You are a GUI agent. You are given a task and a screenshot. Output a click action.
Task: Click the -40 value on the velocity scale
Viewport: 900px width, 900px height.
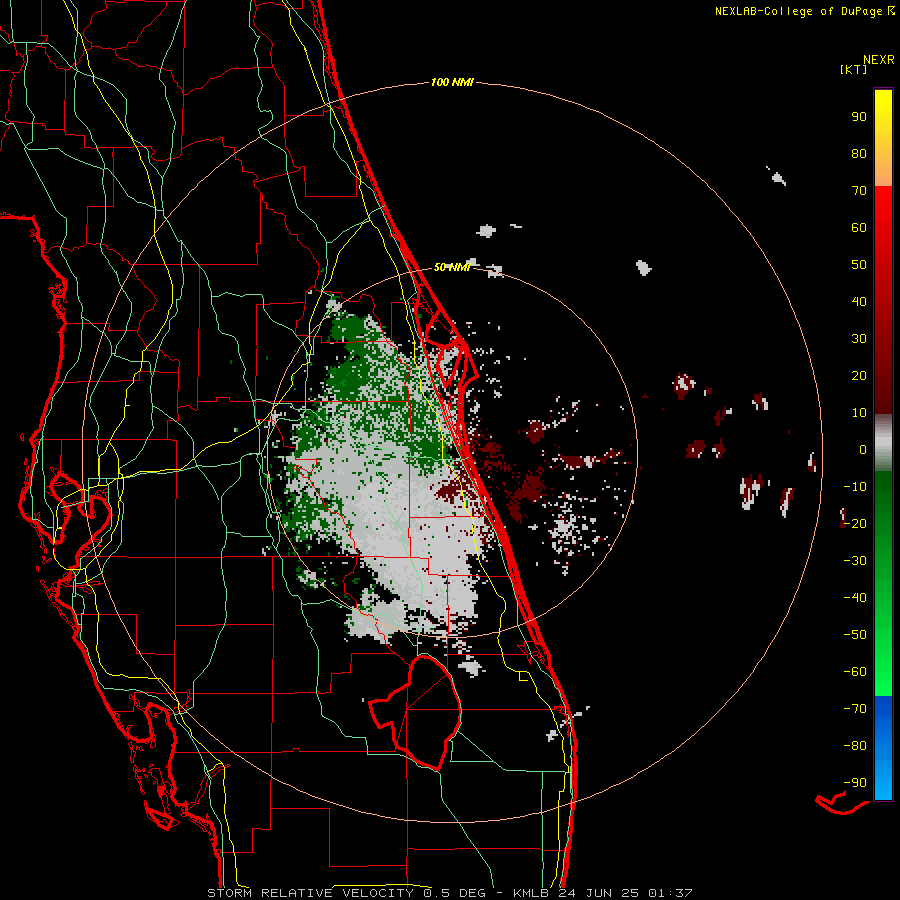click(x=855, y=598)
